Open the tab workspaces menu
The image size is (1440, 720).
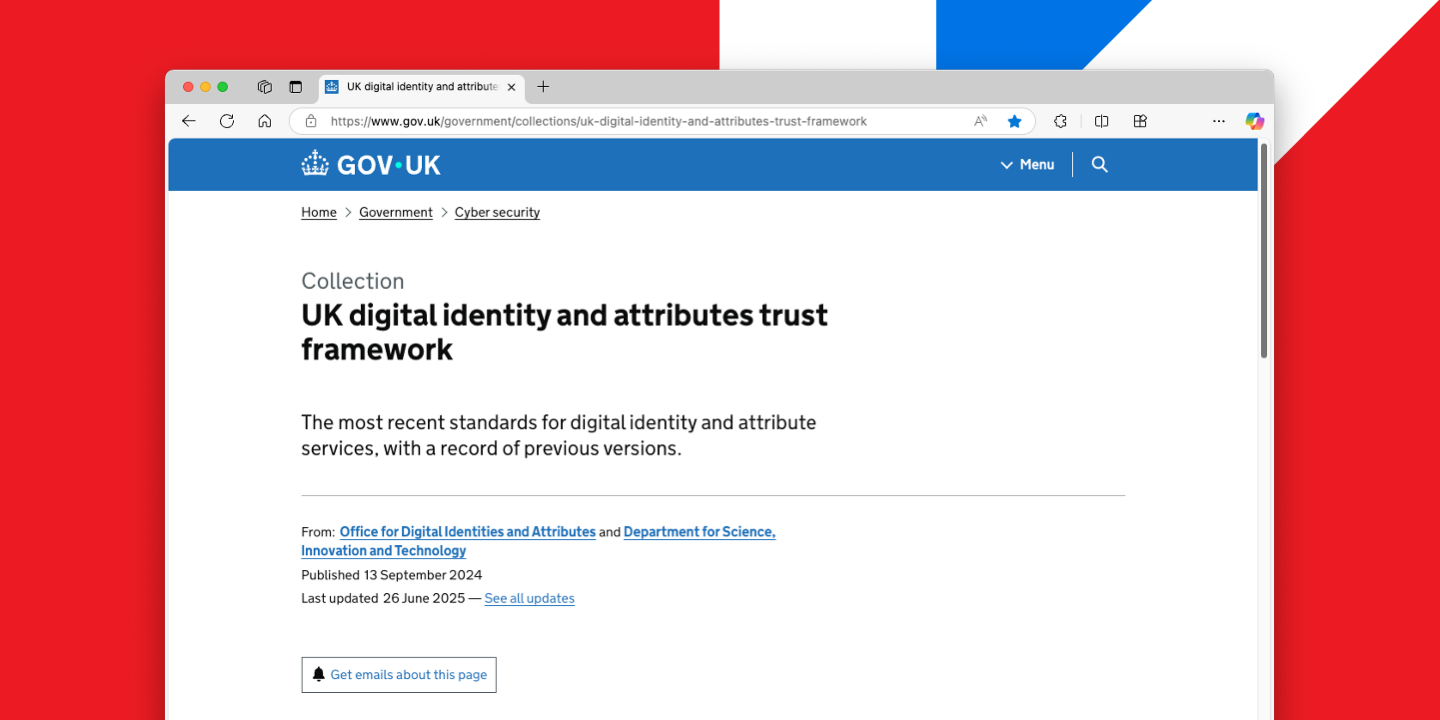pyautogui.click(x=264, y=87)
